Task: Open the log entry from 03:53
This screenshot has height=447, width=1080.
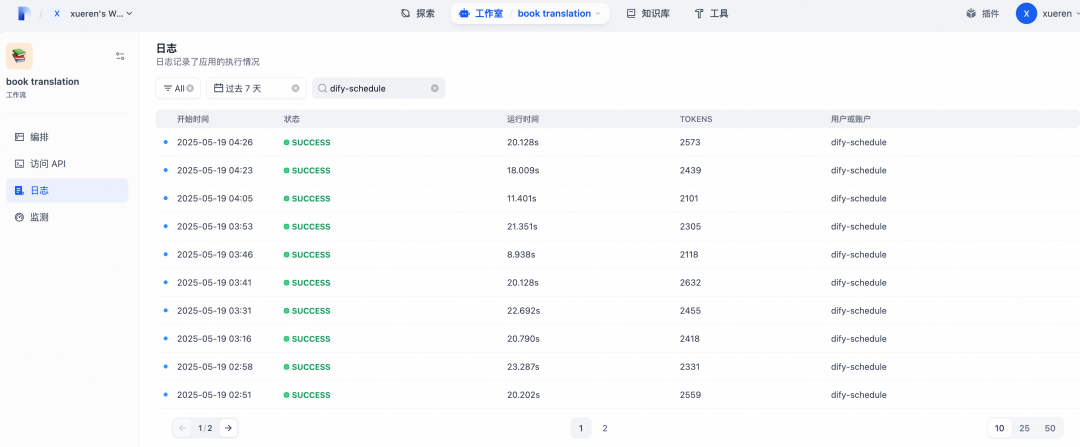Action: coord(617,227)
